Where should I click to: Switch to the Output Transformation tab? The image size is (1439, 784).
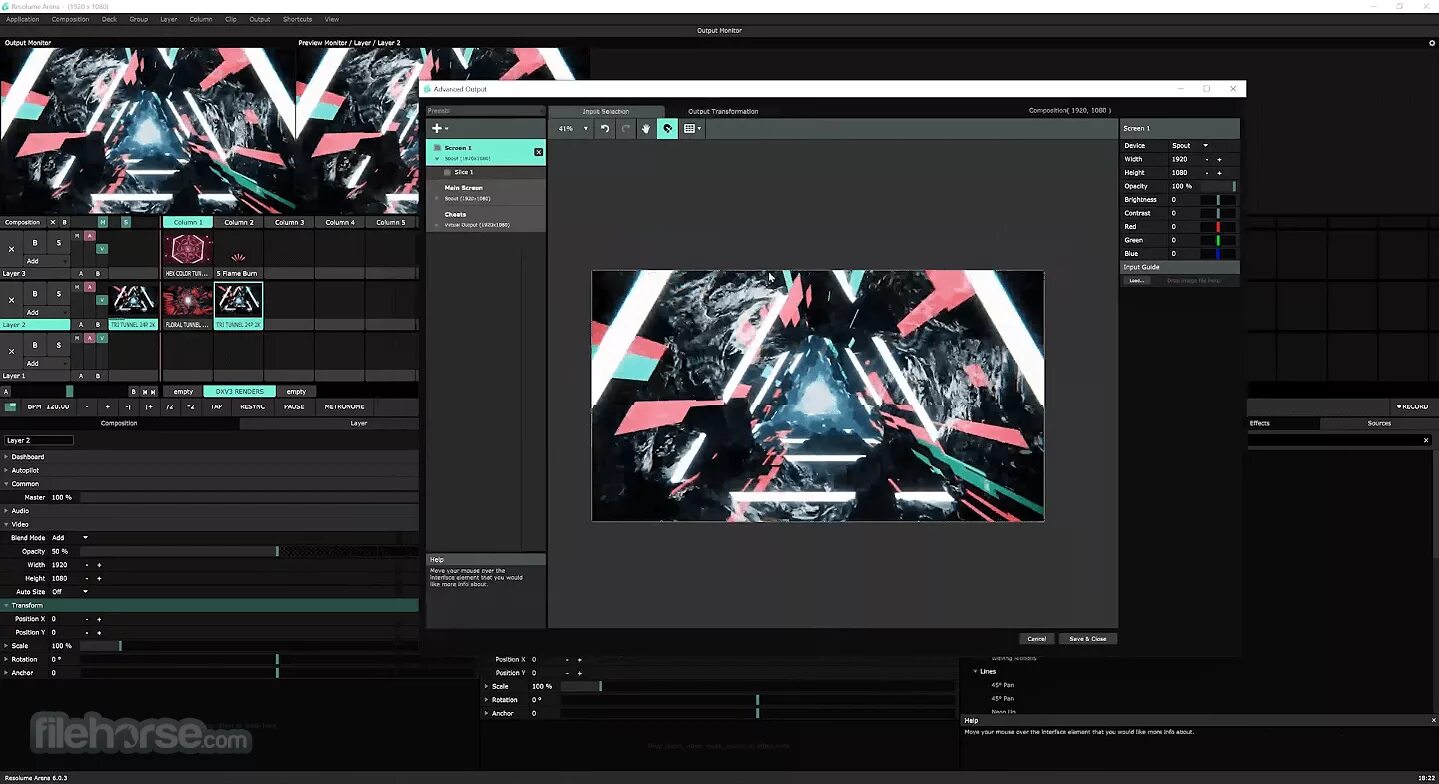(x=723, y=111)
